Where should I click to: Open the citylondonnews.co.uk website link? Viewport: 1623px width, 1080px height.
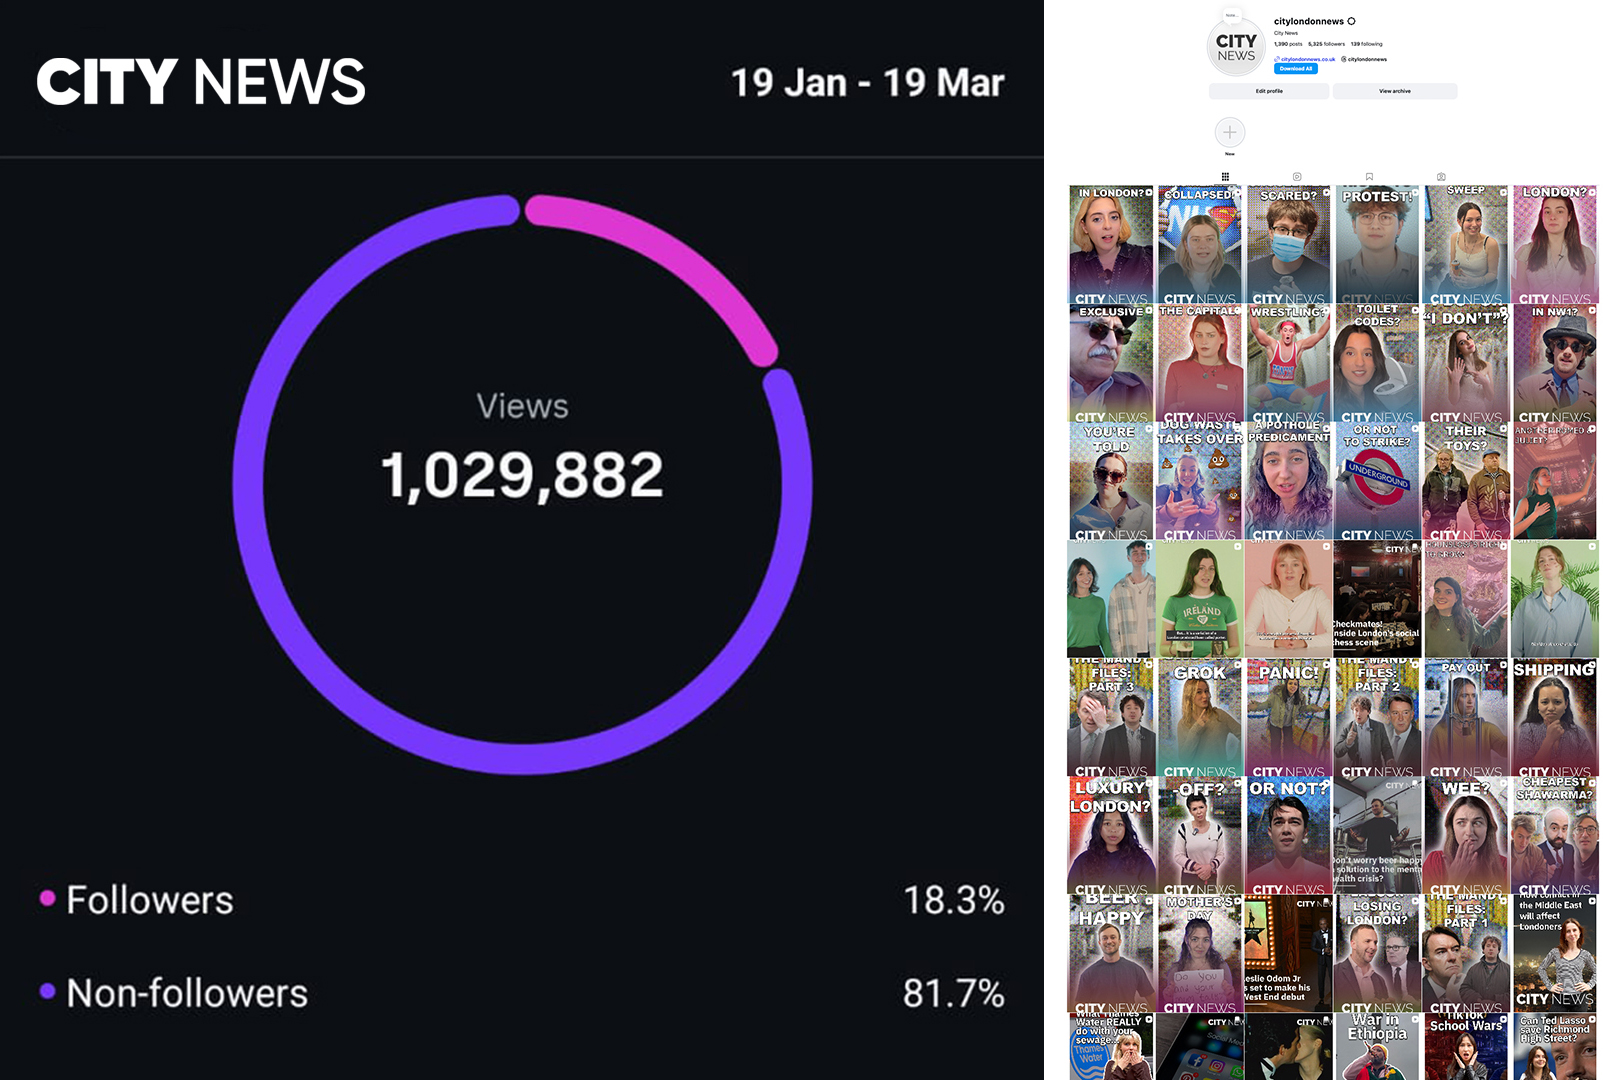click(x=1307, y=59)
